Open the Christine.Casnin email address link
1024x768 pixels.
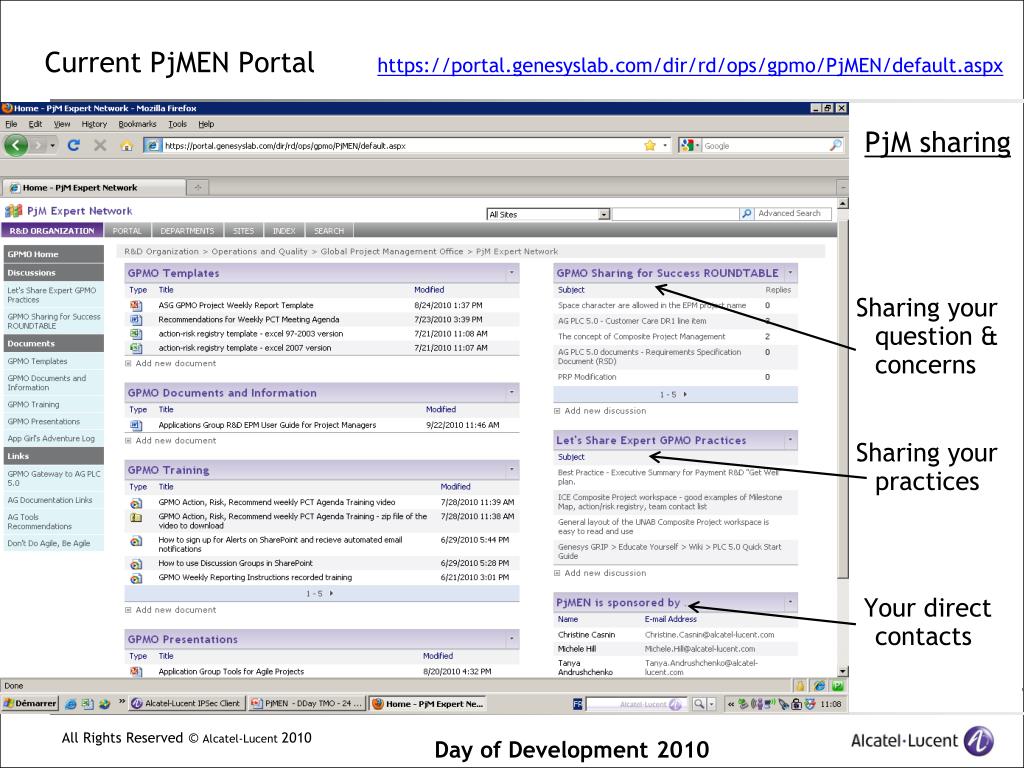[709, 635]
